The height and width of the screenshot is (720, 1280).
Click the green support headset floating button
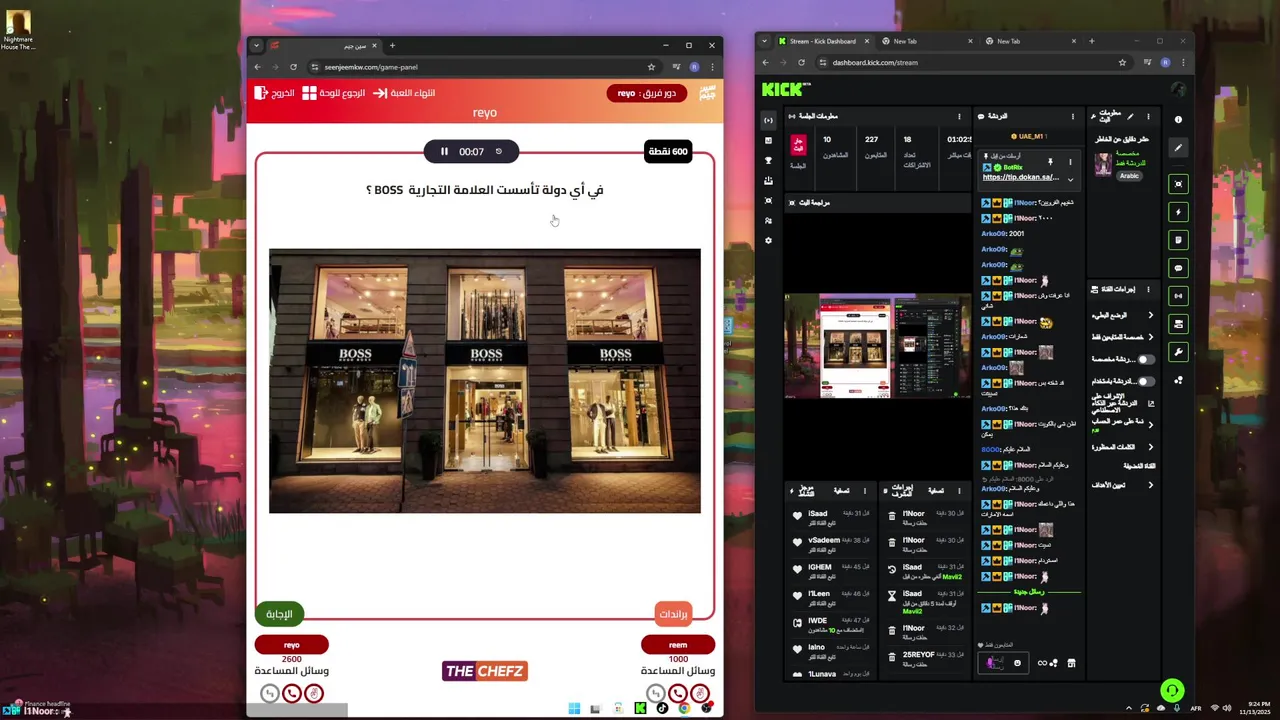pos(1172,690)
